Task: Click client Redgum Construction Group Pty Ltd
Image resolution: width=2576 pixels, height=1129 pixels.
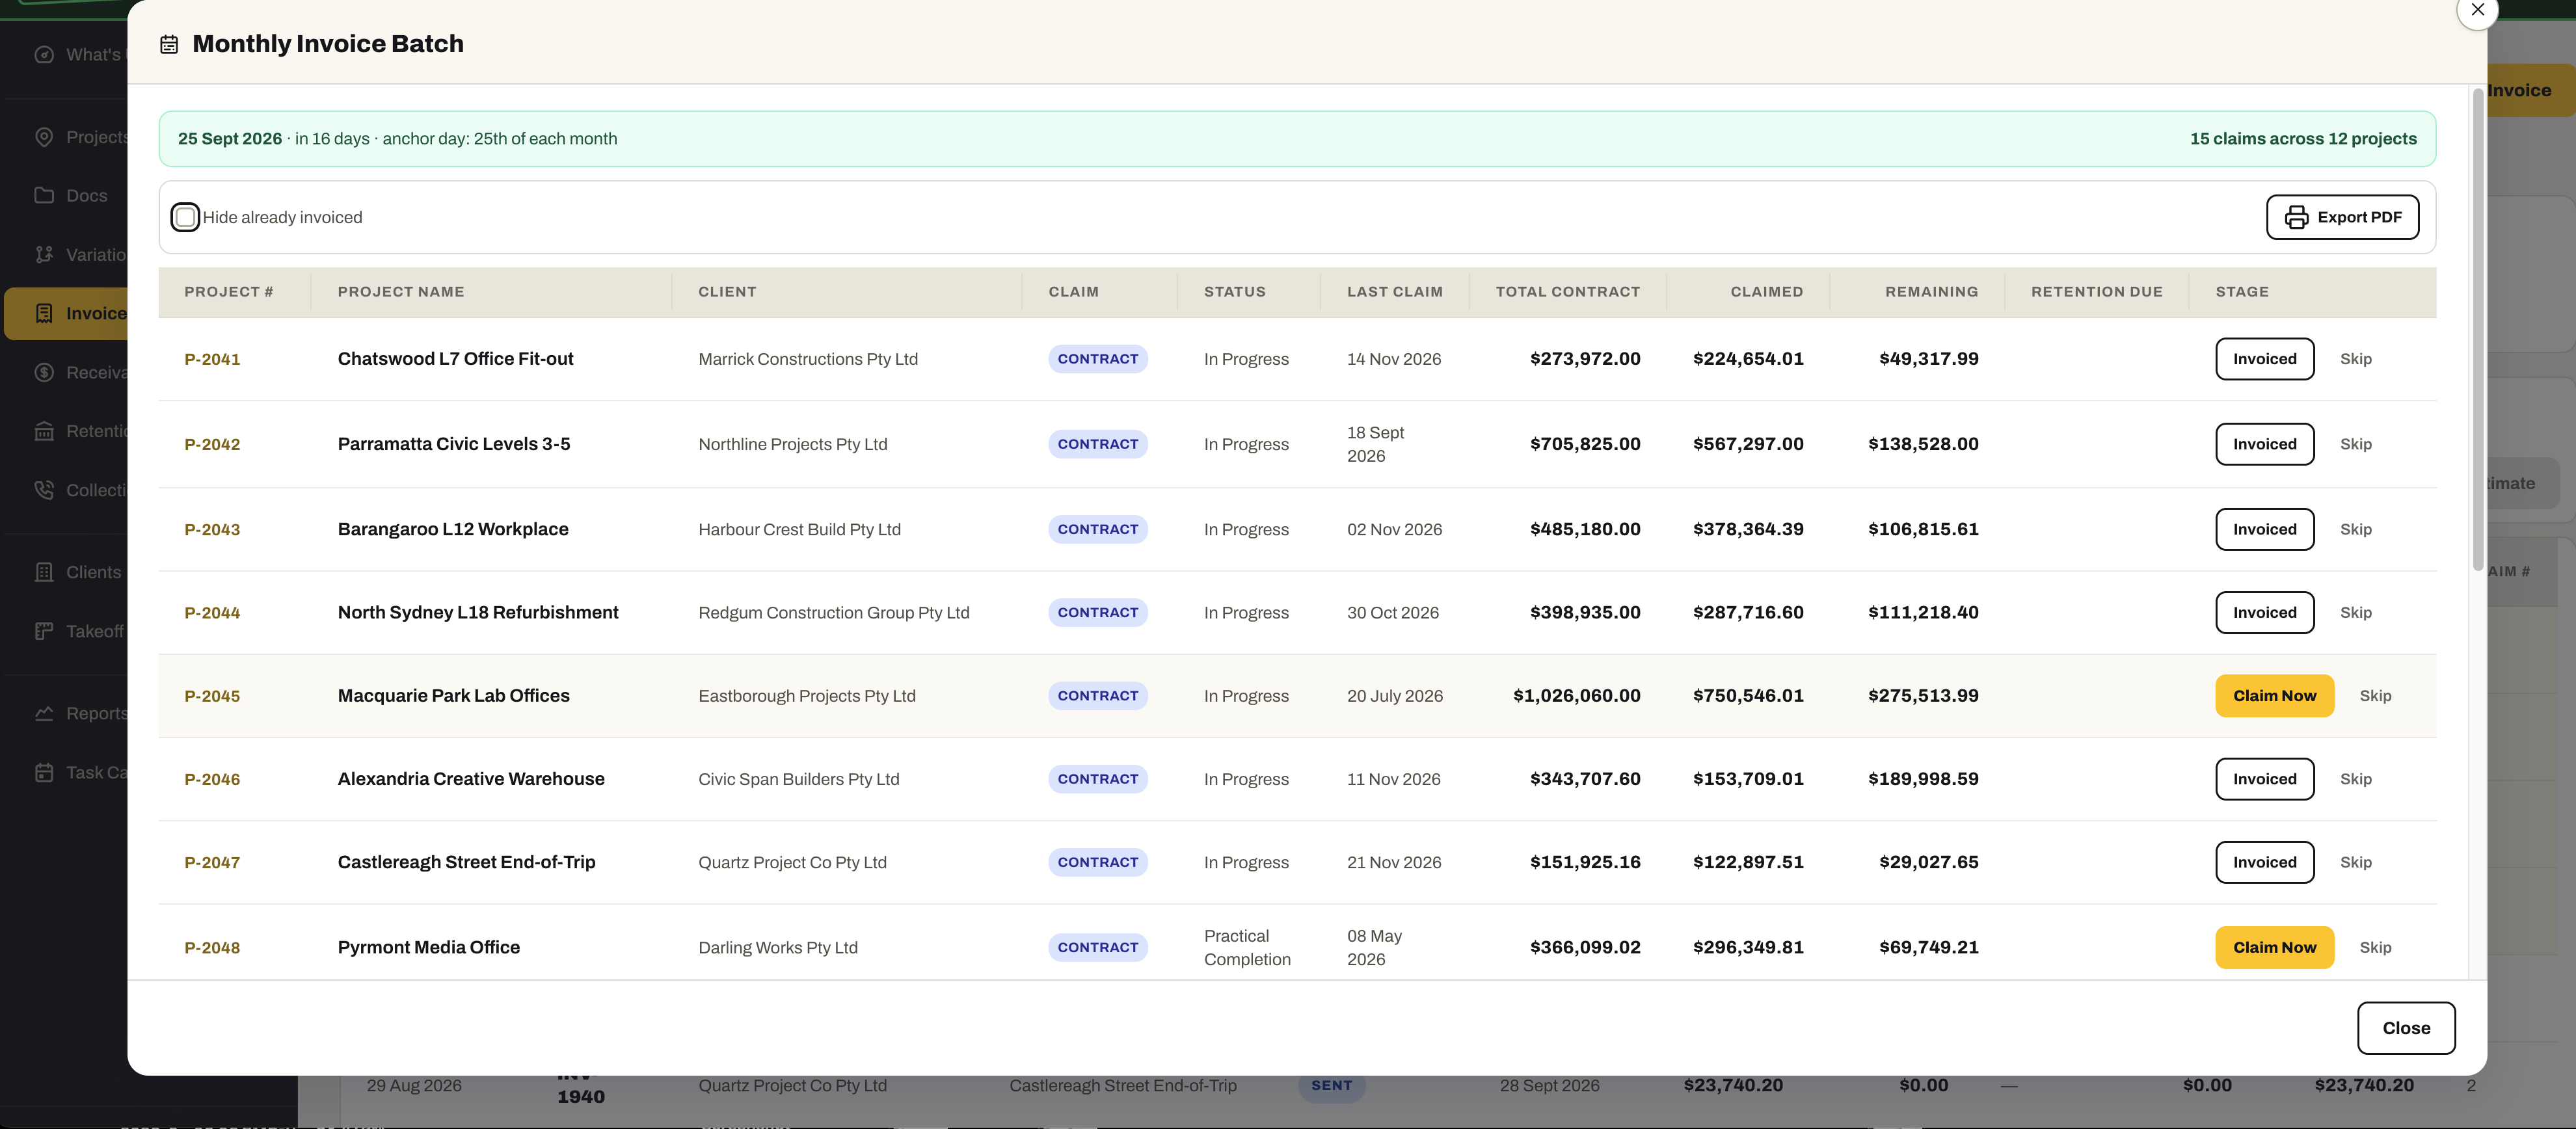Action: 833,612
